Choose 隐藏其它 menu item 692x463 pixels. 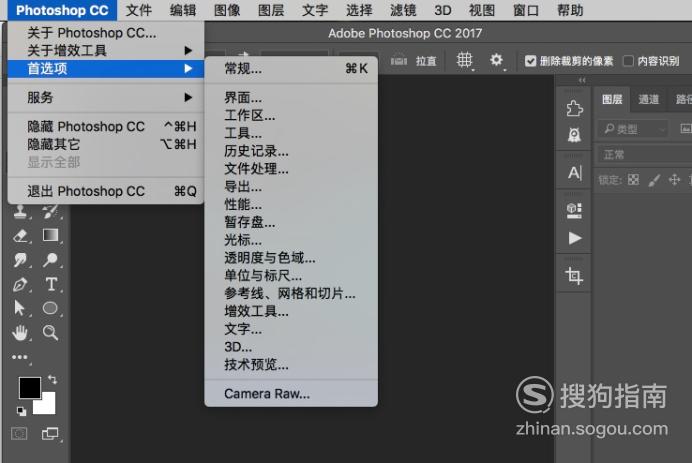pos(105,144)
